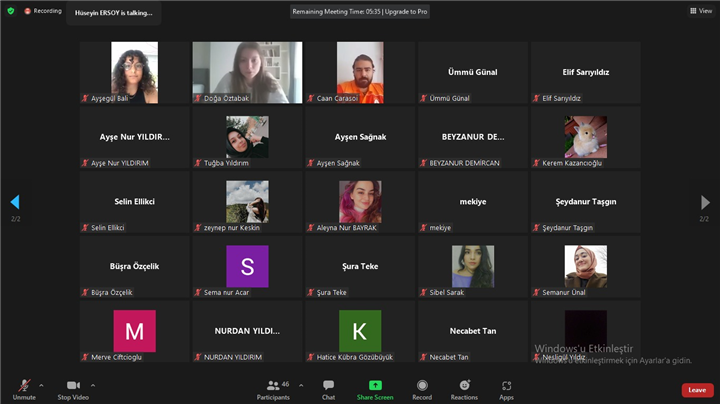Image resolution: width=720 pixels, height=404 pixels.
Task: Select BEYZANUR DEMİRCAN participant tile
Action: coord(473,137)
